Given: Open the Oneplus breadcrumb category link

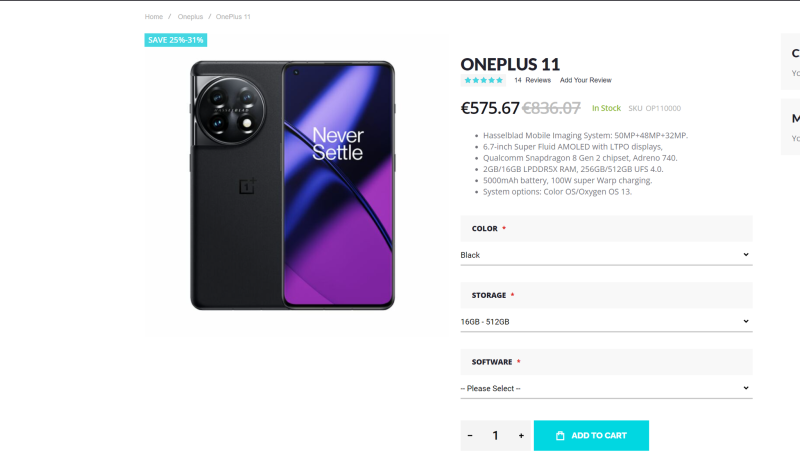Looking at the screenshot, I should (190, 17).
